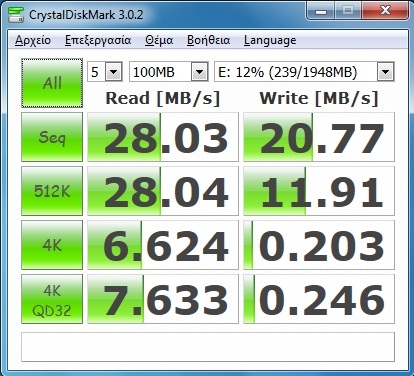This screenshot has width=414, height=376.
Task: Click 4K write result 0.203
Action: (x=319, y=245)
